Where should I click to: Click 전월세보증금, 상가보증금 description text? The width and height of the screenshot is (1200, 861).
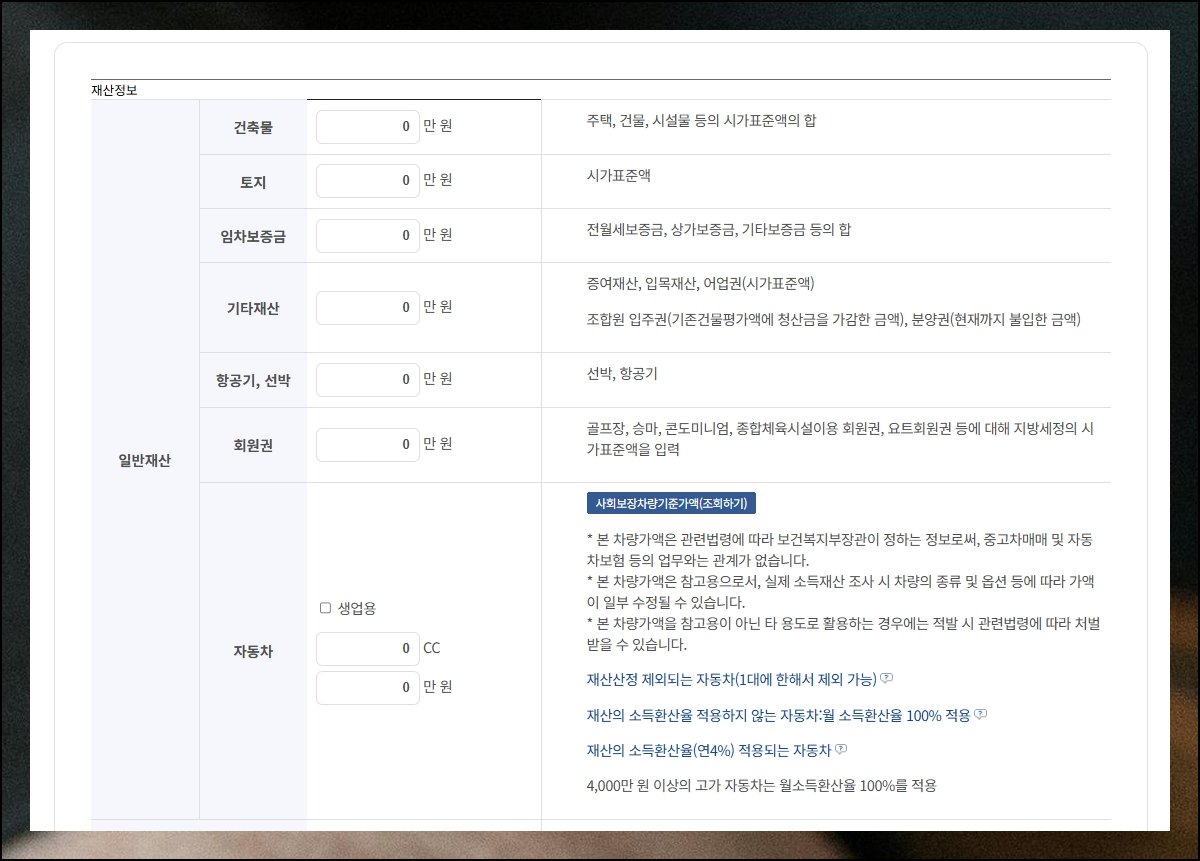coord(719,230)
